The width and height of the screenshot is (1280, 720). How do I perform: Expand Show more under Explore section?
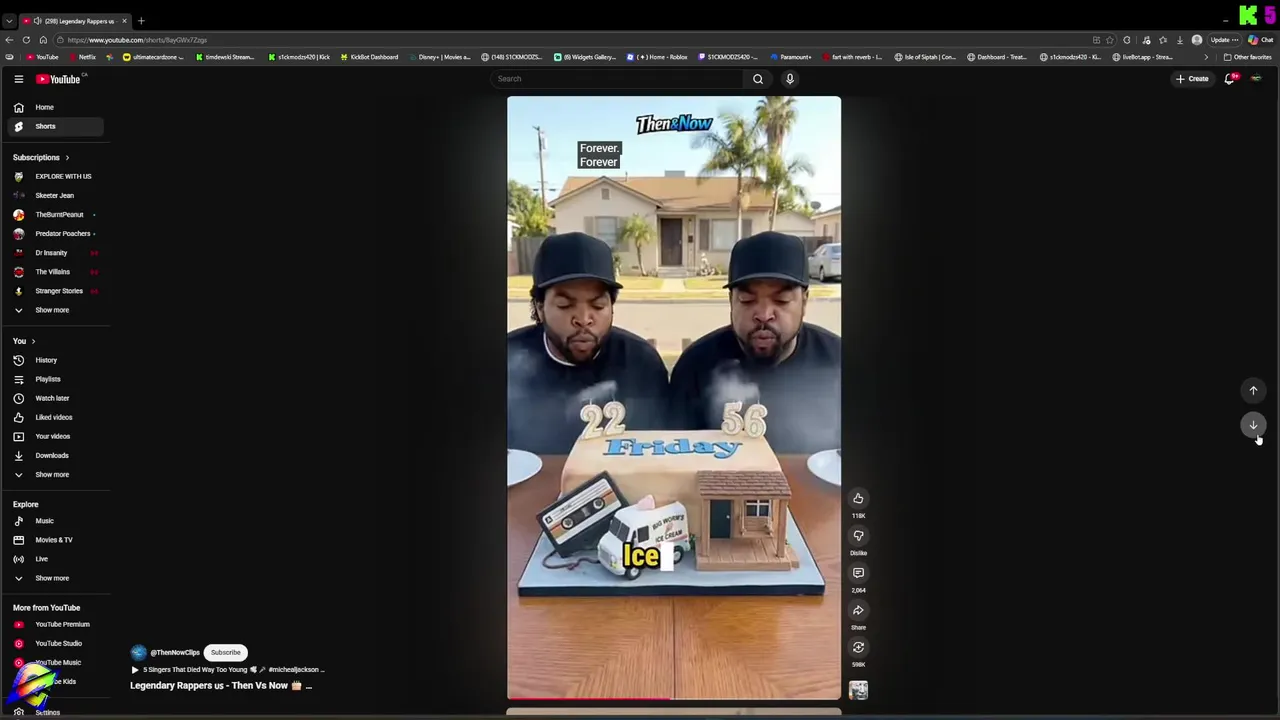(56, 578)
